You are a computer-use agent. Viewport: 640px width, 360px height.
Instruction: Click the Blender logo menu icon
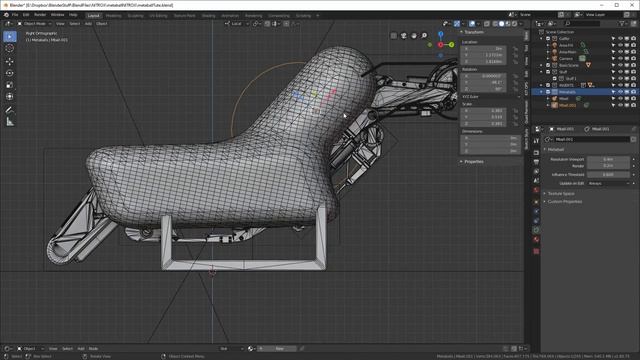pos(6,15)
